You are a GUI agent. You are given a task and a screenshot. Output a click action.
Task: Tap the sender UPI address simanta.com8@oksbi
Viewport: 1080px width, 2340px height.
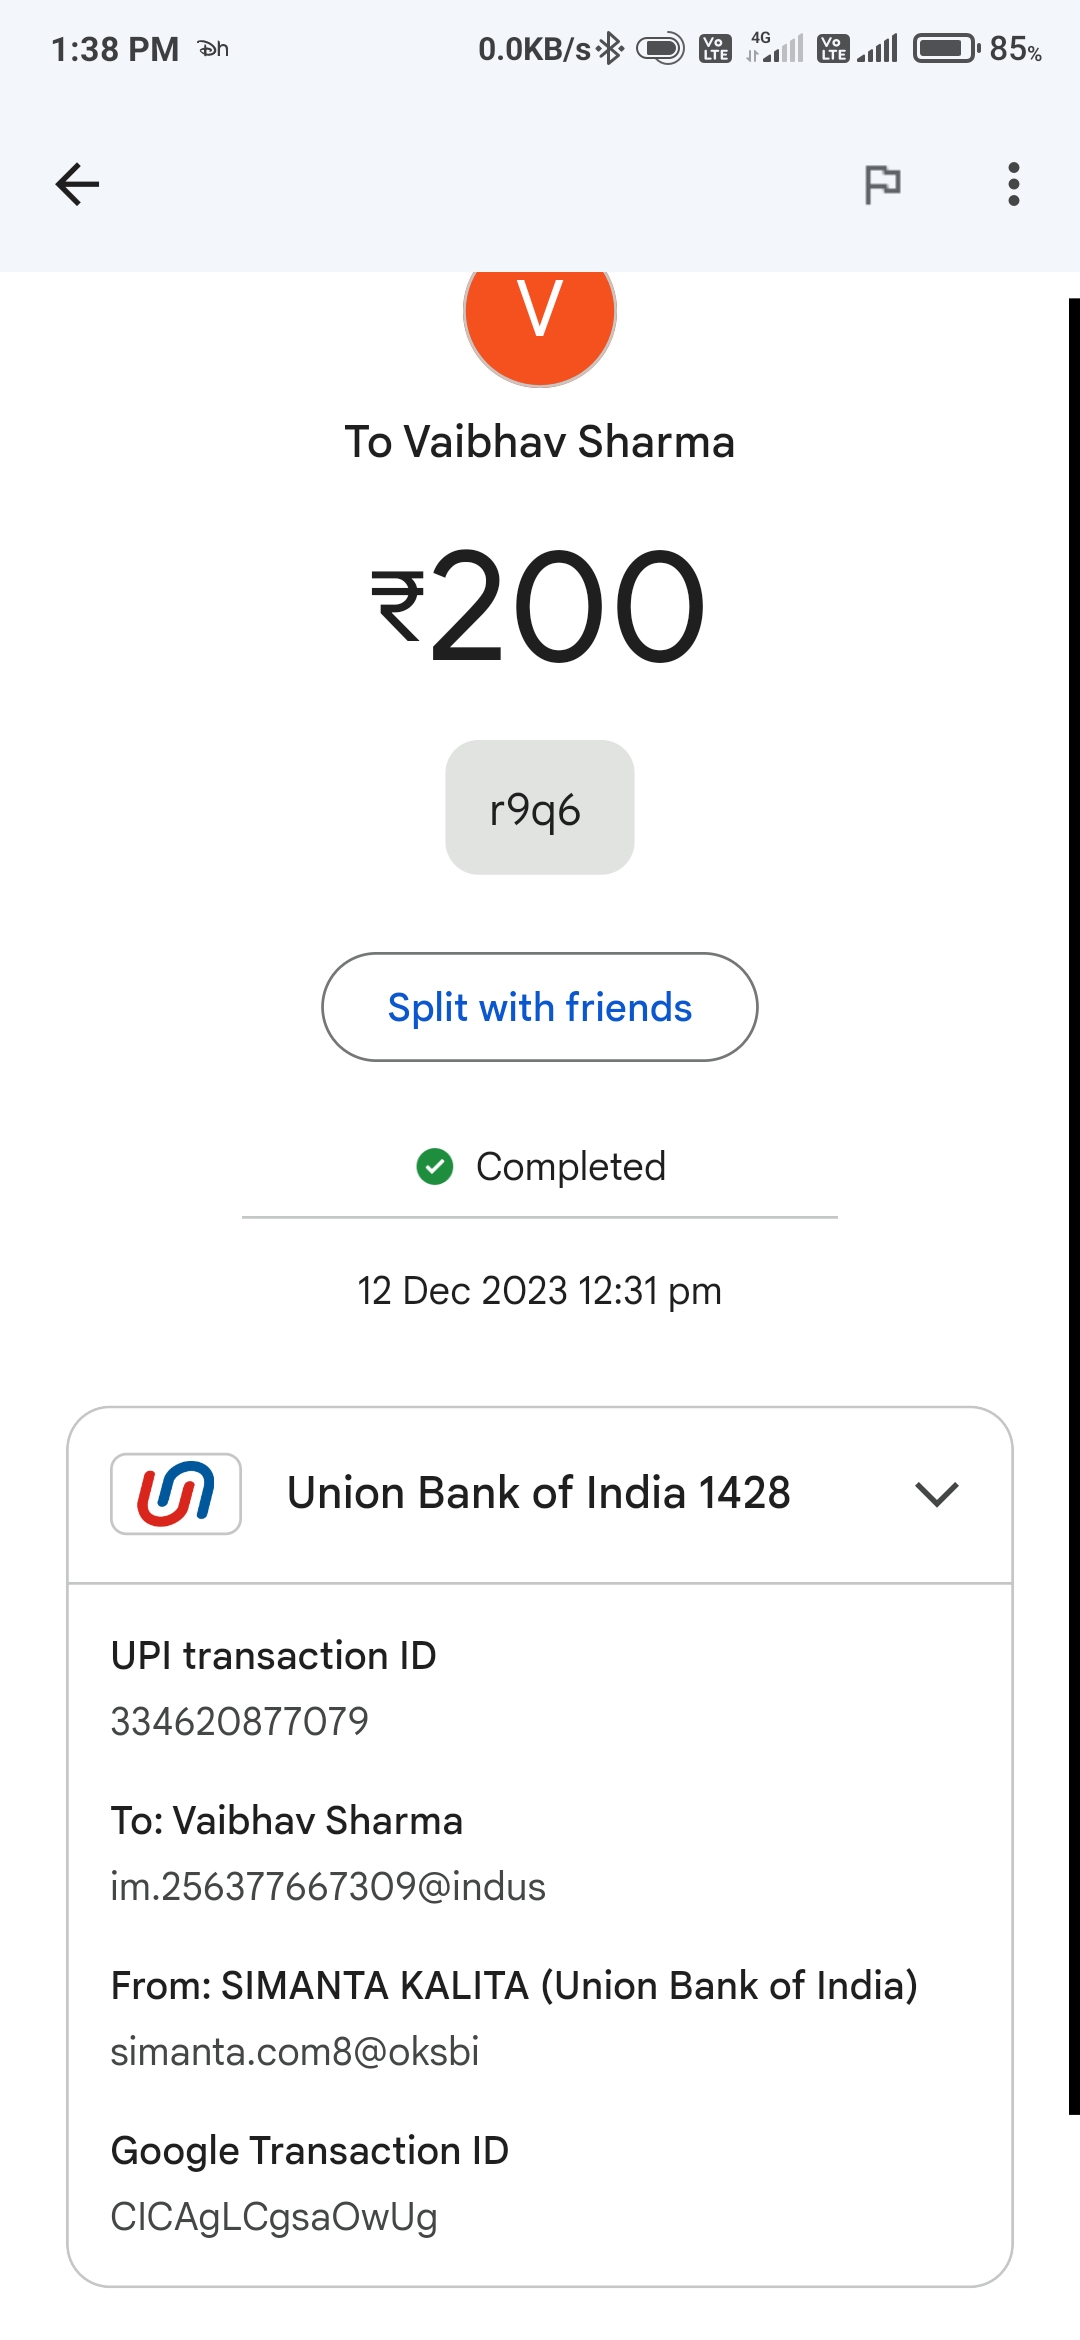(295, 2052)
